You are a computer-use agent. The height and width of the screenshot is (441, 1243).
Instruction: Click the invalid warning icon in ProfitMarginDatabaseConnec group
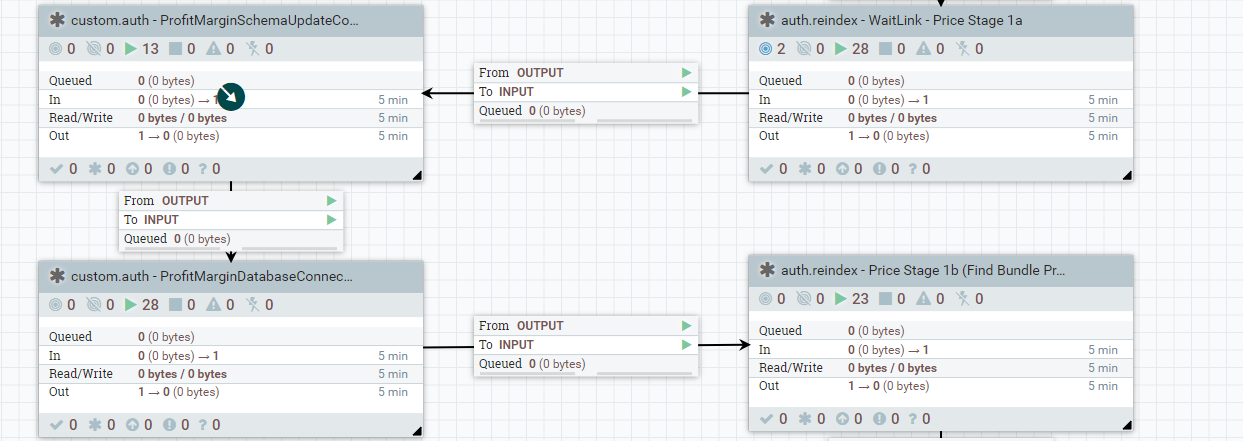pyautogui.click(x=211, y=305)
